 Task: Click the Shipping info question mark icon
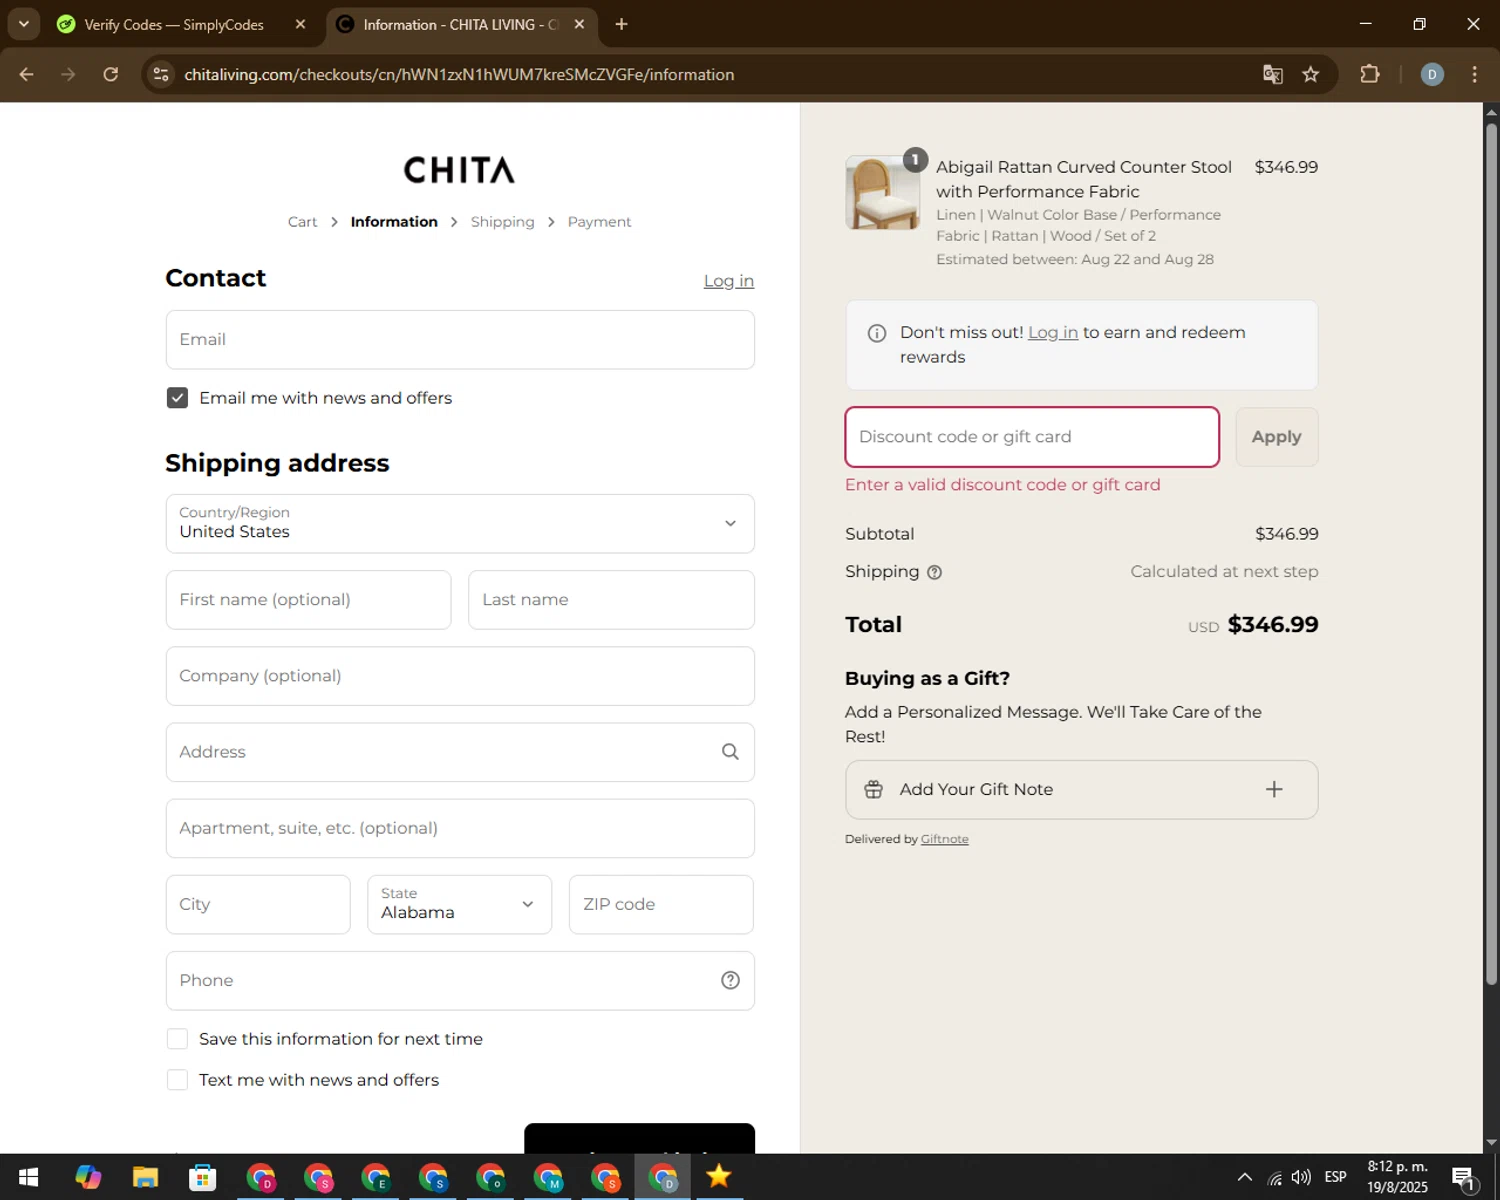point(934,572)
